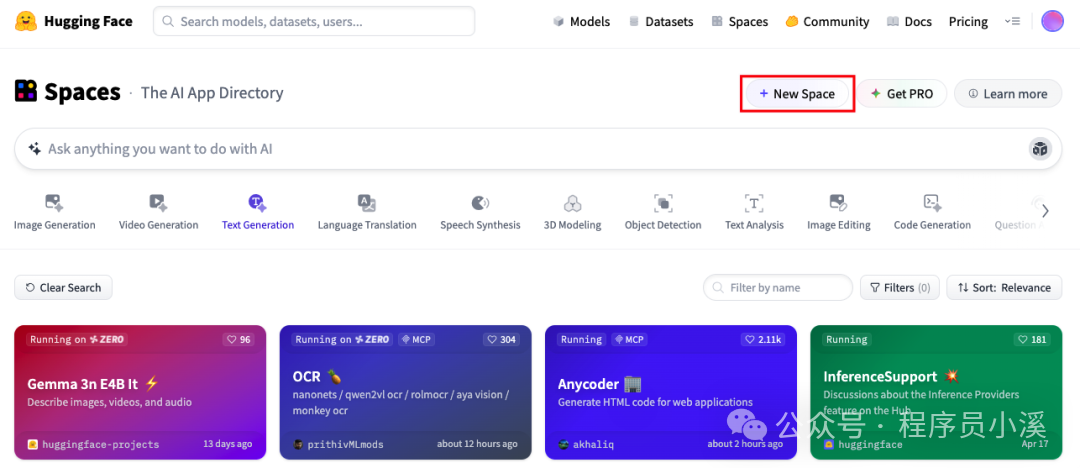Go to Models in the top navigation
The height and width of the screenshot is (468, 1080).
pos(581,21)
